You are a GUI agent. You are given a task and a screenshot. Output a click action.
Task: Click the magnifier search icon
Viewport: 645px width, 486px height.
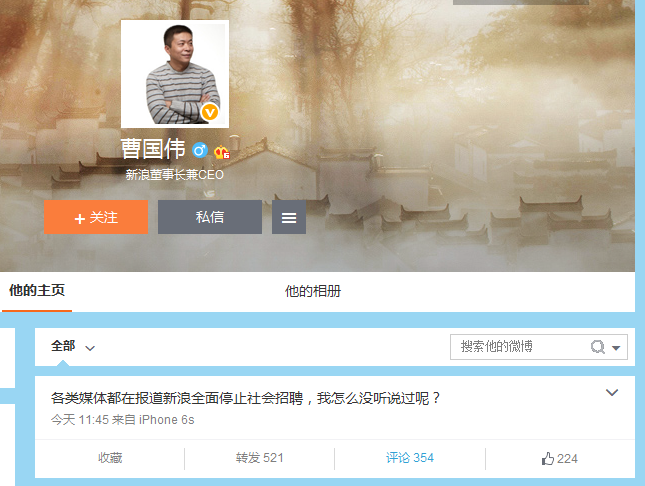coord(598,347)
